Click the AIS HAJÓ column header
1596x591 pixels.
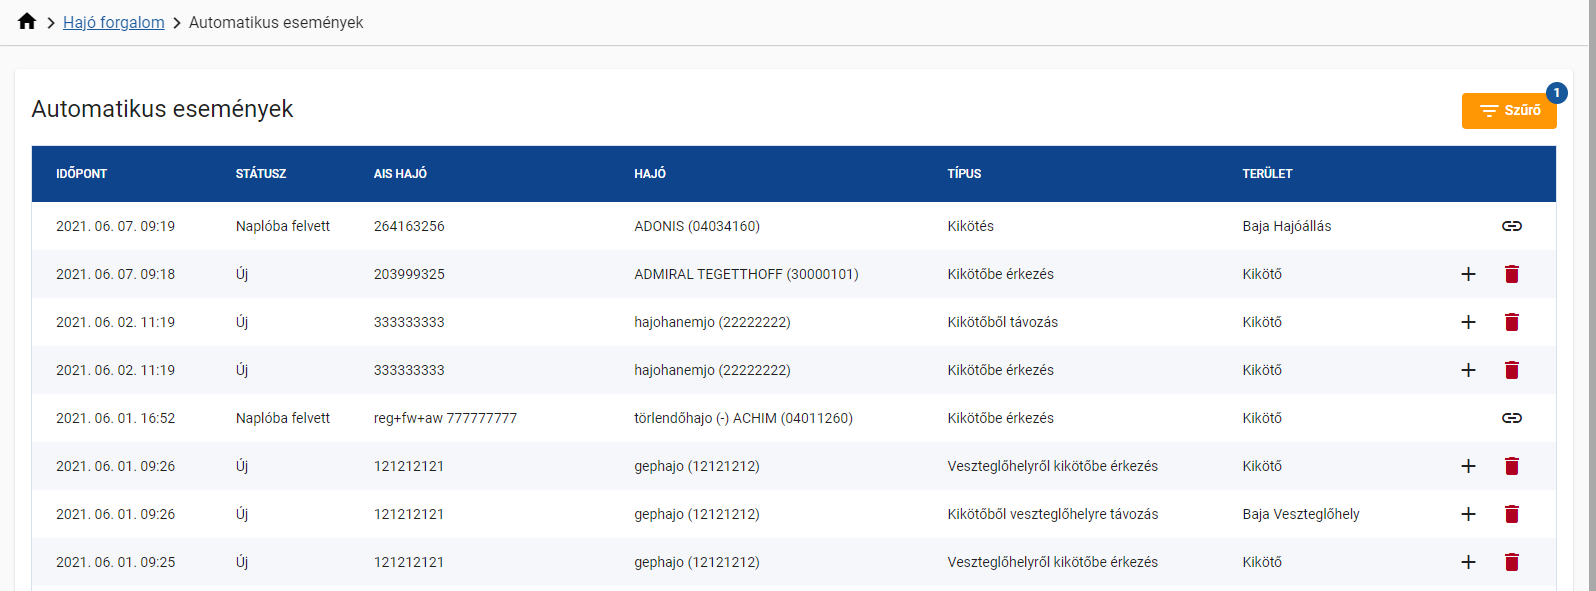pos(400,174)
